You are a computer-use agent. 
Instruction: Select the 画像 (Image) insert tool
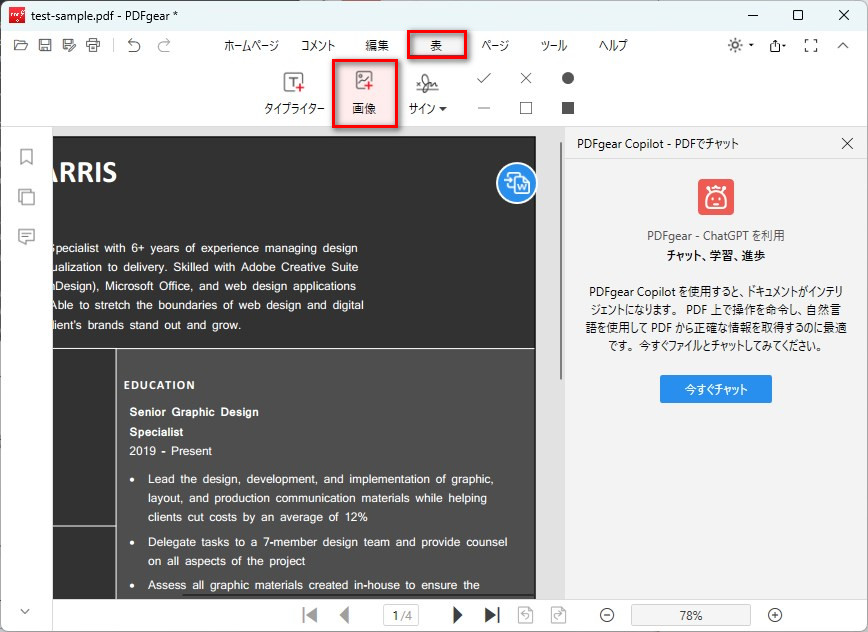coord(364,93)
